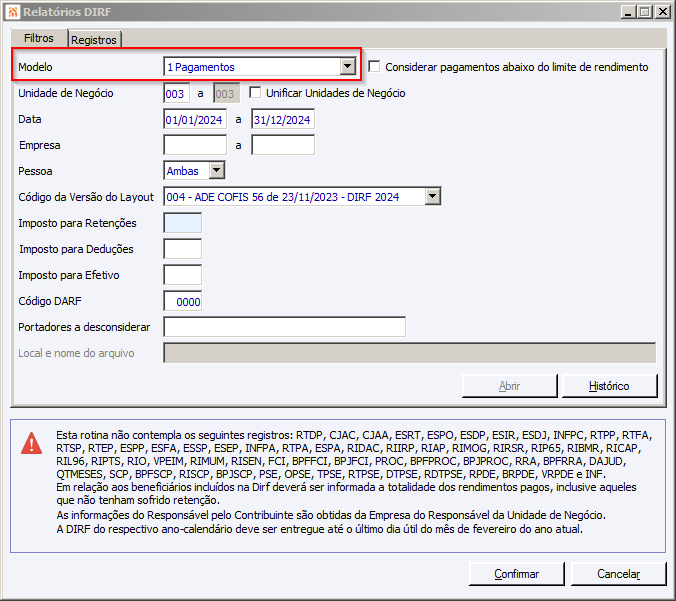The width and height of the screenshot is (676, 601).
Task: Click the 'Modelo' label text
Action: (35, 67)
